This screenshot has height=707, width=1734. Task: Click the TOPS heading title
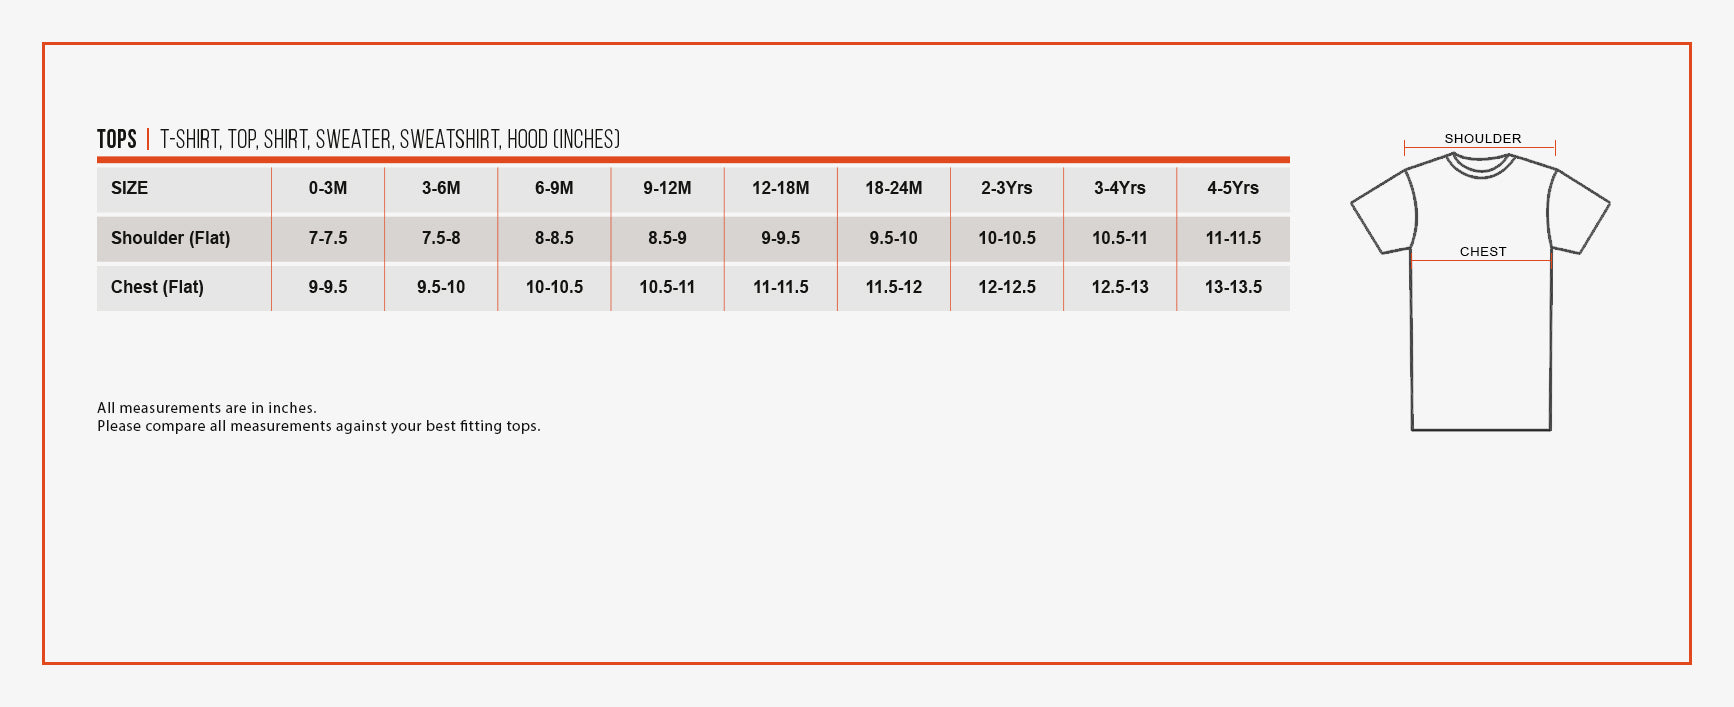(117, 139)
